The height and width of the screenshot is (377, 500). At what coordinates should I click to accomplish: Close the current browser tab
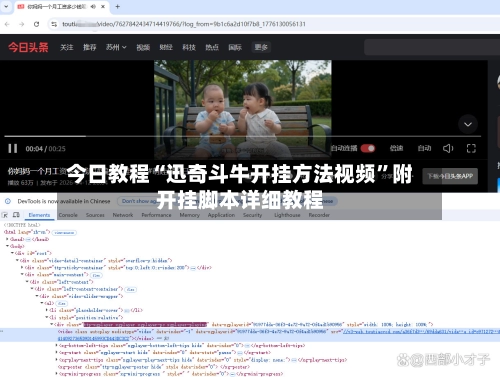[103, 6]
